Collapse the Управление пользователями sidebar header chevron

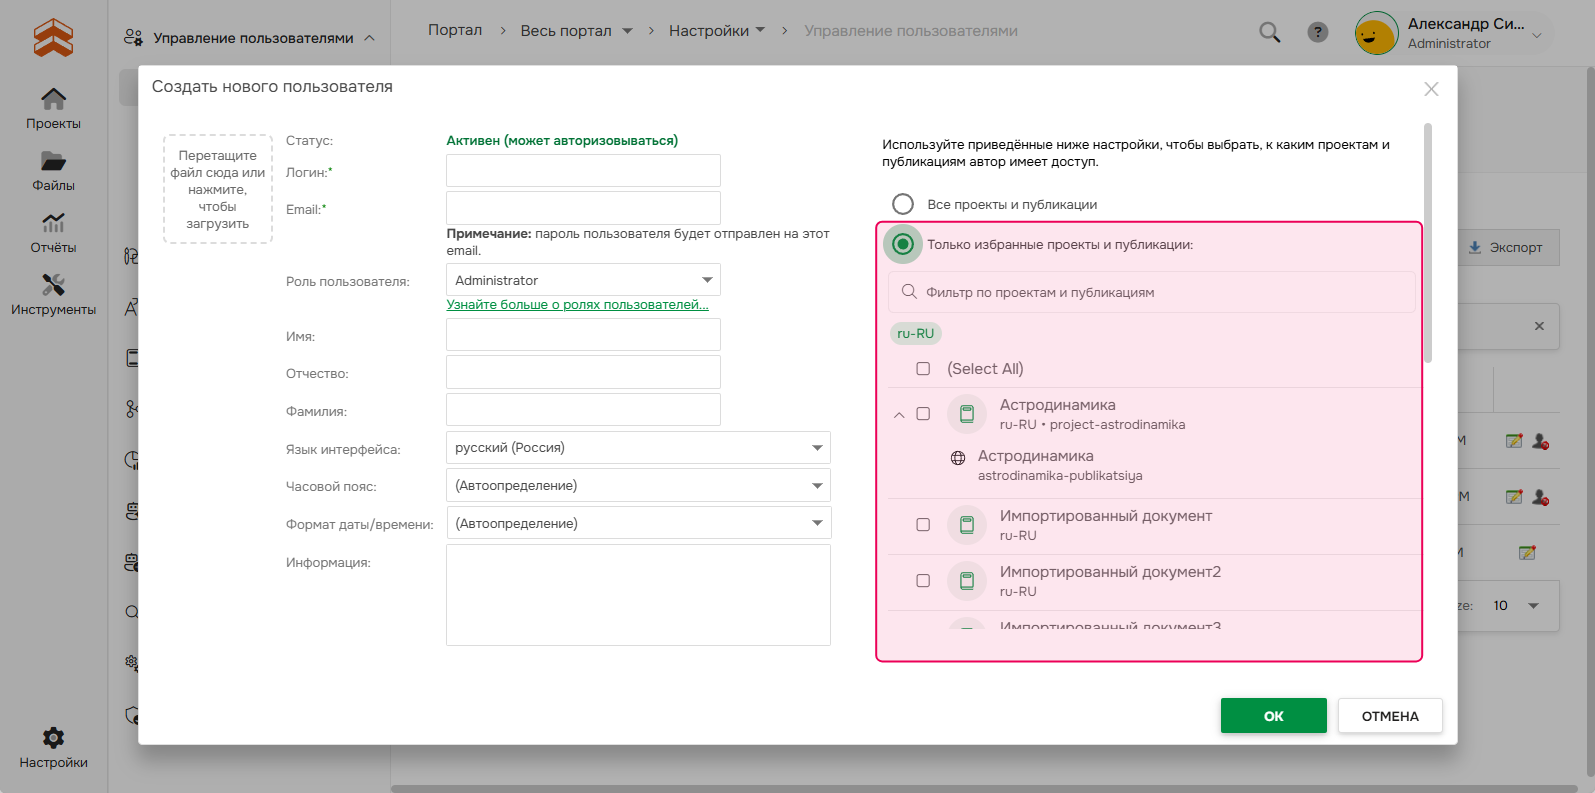tap(369, 38)
